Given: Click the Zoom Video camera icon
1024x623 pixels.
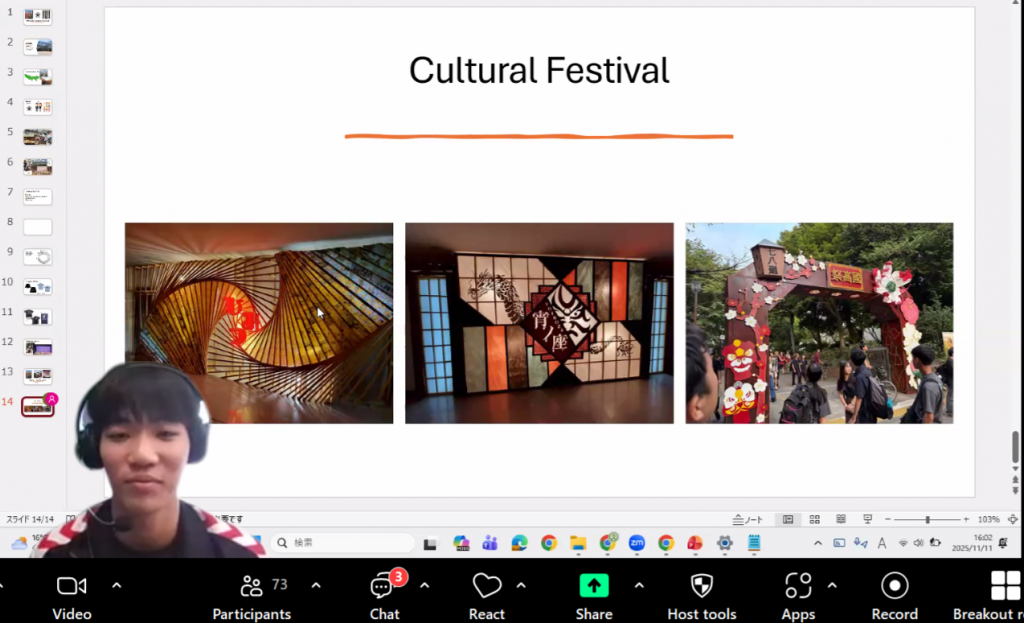Looking at the screenshot, I should click(x=72, y=586).
